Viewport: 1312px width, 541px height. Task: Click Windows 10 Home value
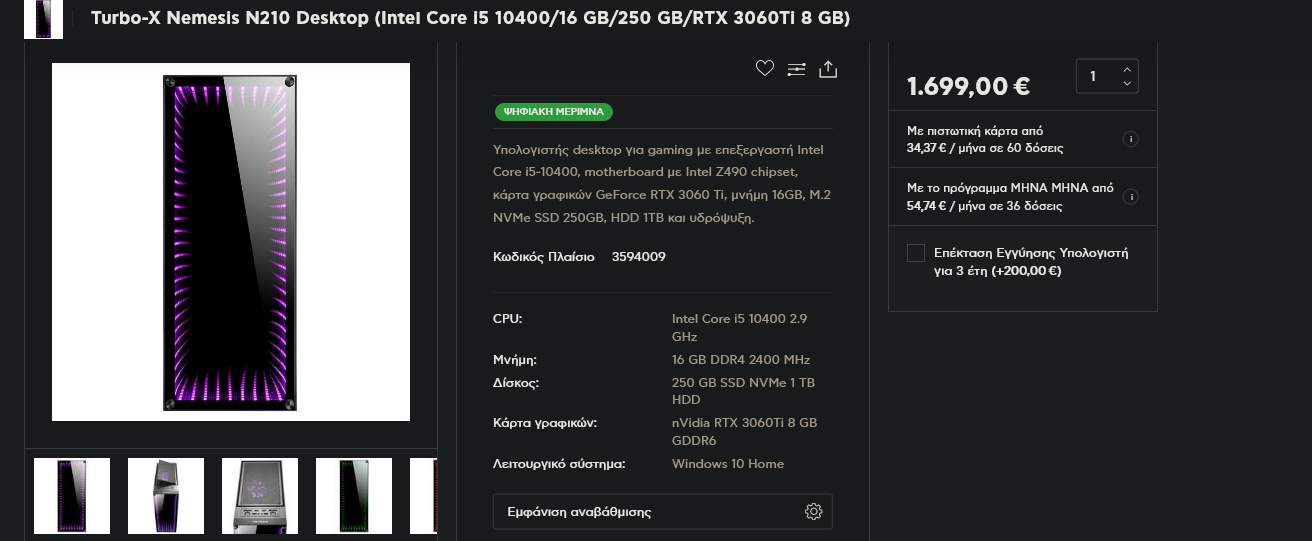coord(728,464)
